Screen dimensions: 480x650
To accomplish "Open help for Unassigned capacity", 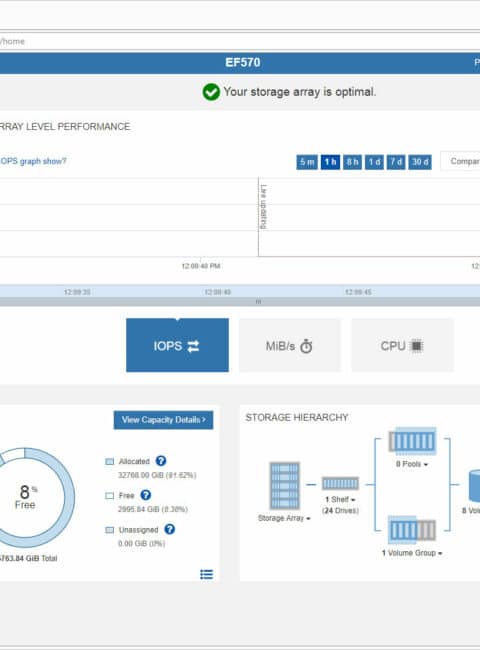I will click(x=170, y=529).
